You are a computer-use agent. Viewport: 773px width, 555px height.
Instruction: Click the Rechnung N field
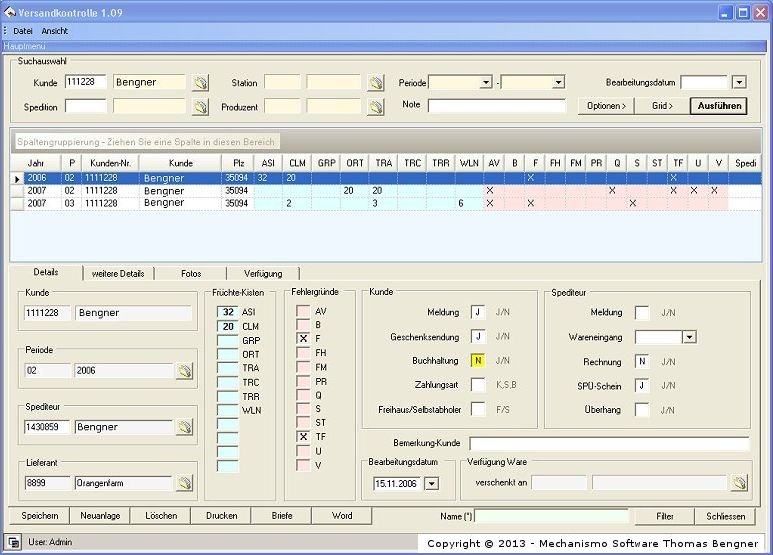tap(642, 361)
